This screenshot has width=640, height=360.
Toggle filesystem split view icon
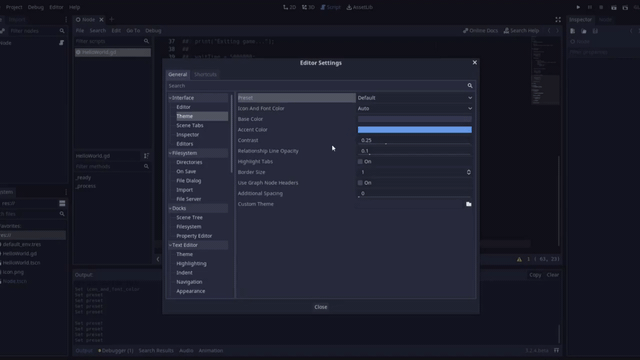pyautogui.click(x=62, y=203)
